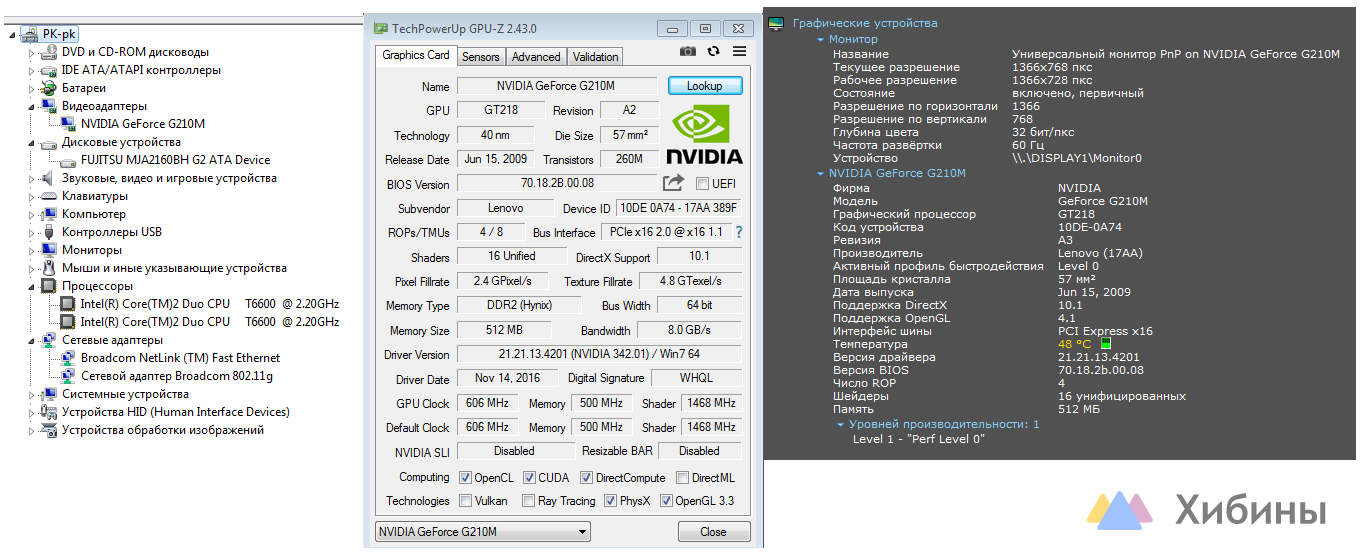This screenshot has width=1363, height=555.
Task: Collapse the NVIDIA GeForce G210M section chevron
Action: pyautogui.click(x=820, y=173)
